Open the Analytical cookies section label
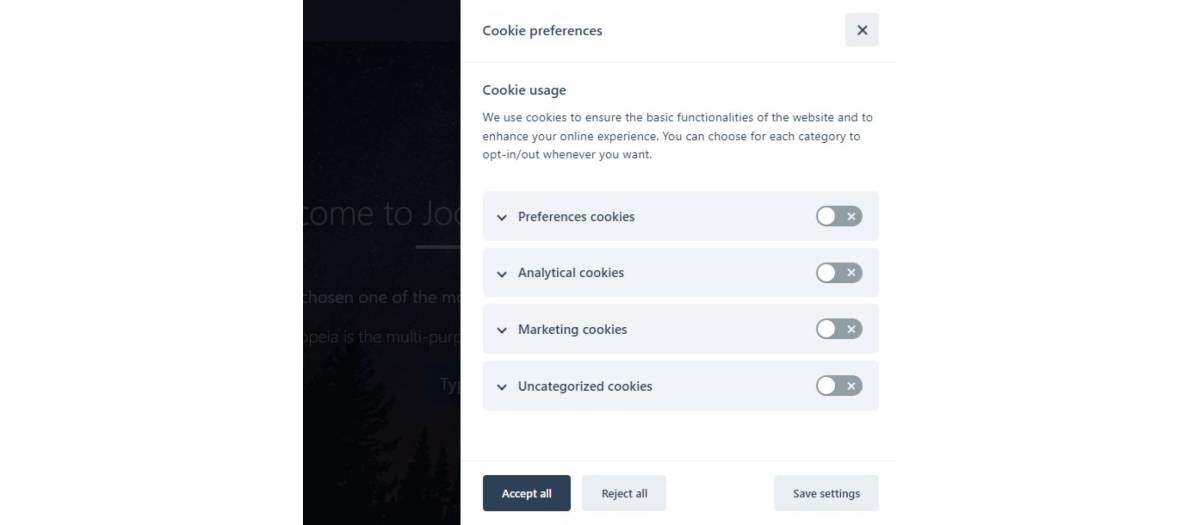Screen dimensions: 1200x525 tap(571, 273)
